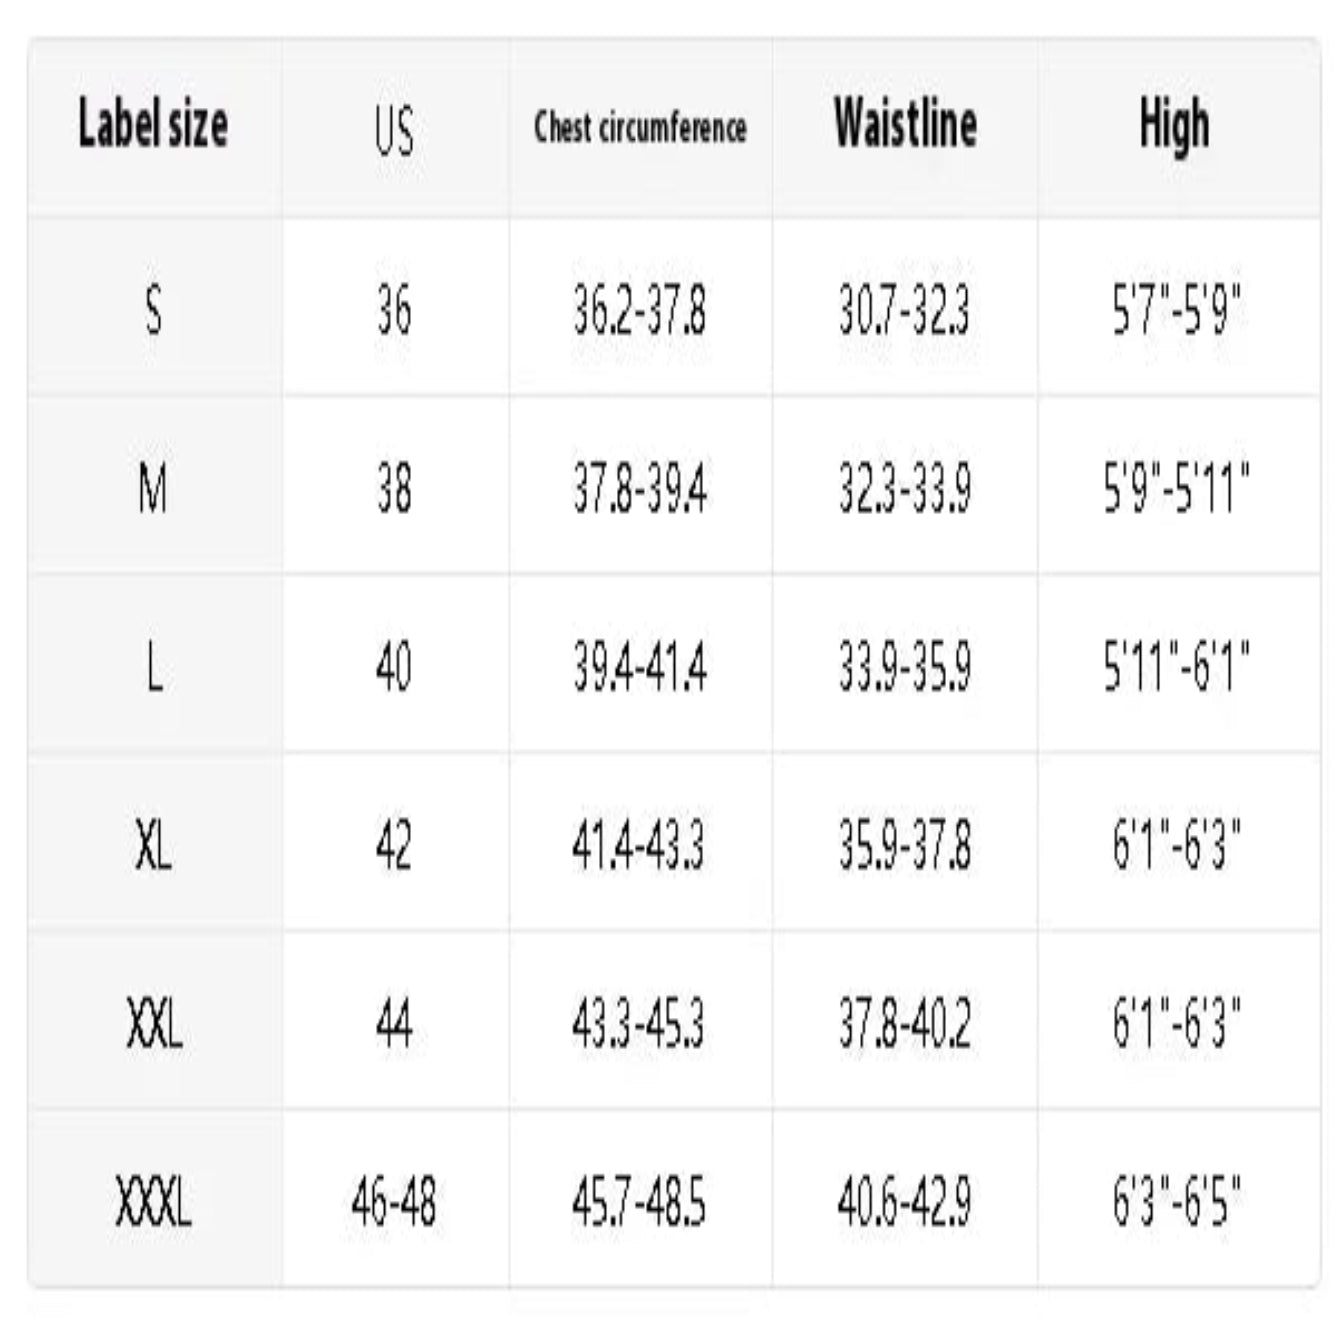Click the Chest circumference header
The height and width of the screenshot is (1340, 1340).
[640, 127]
